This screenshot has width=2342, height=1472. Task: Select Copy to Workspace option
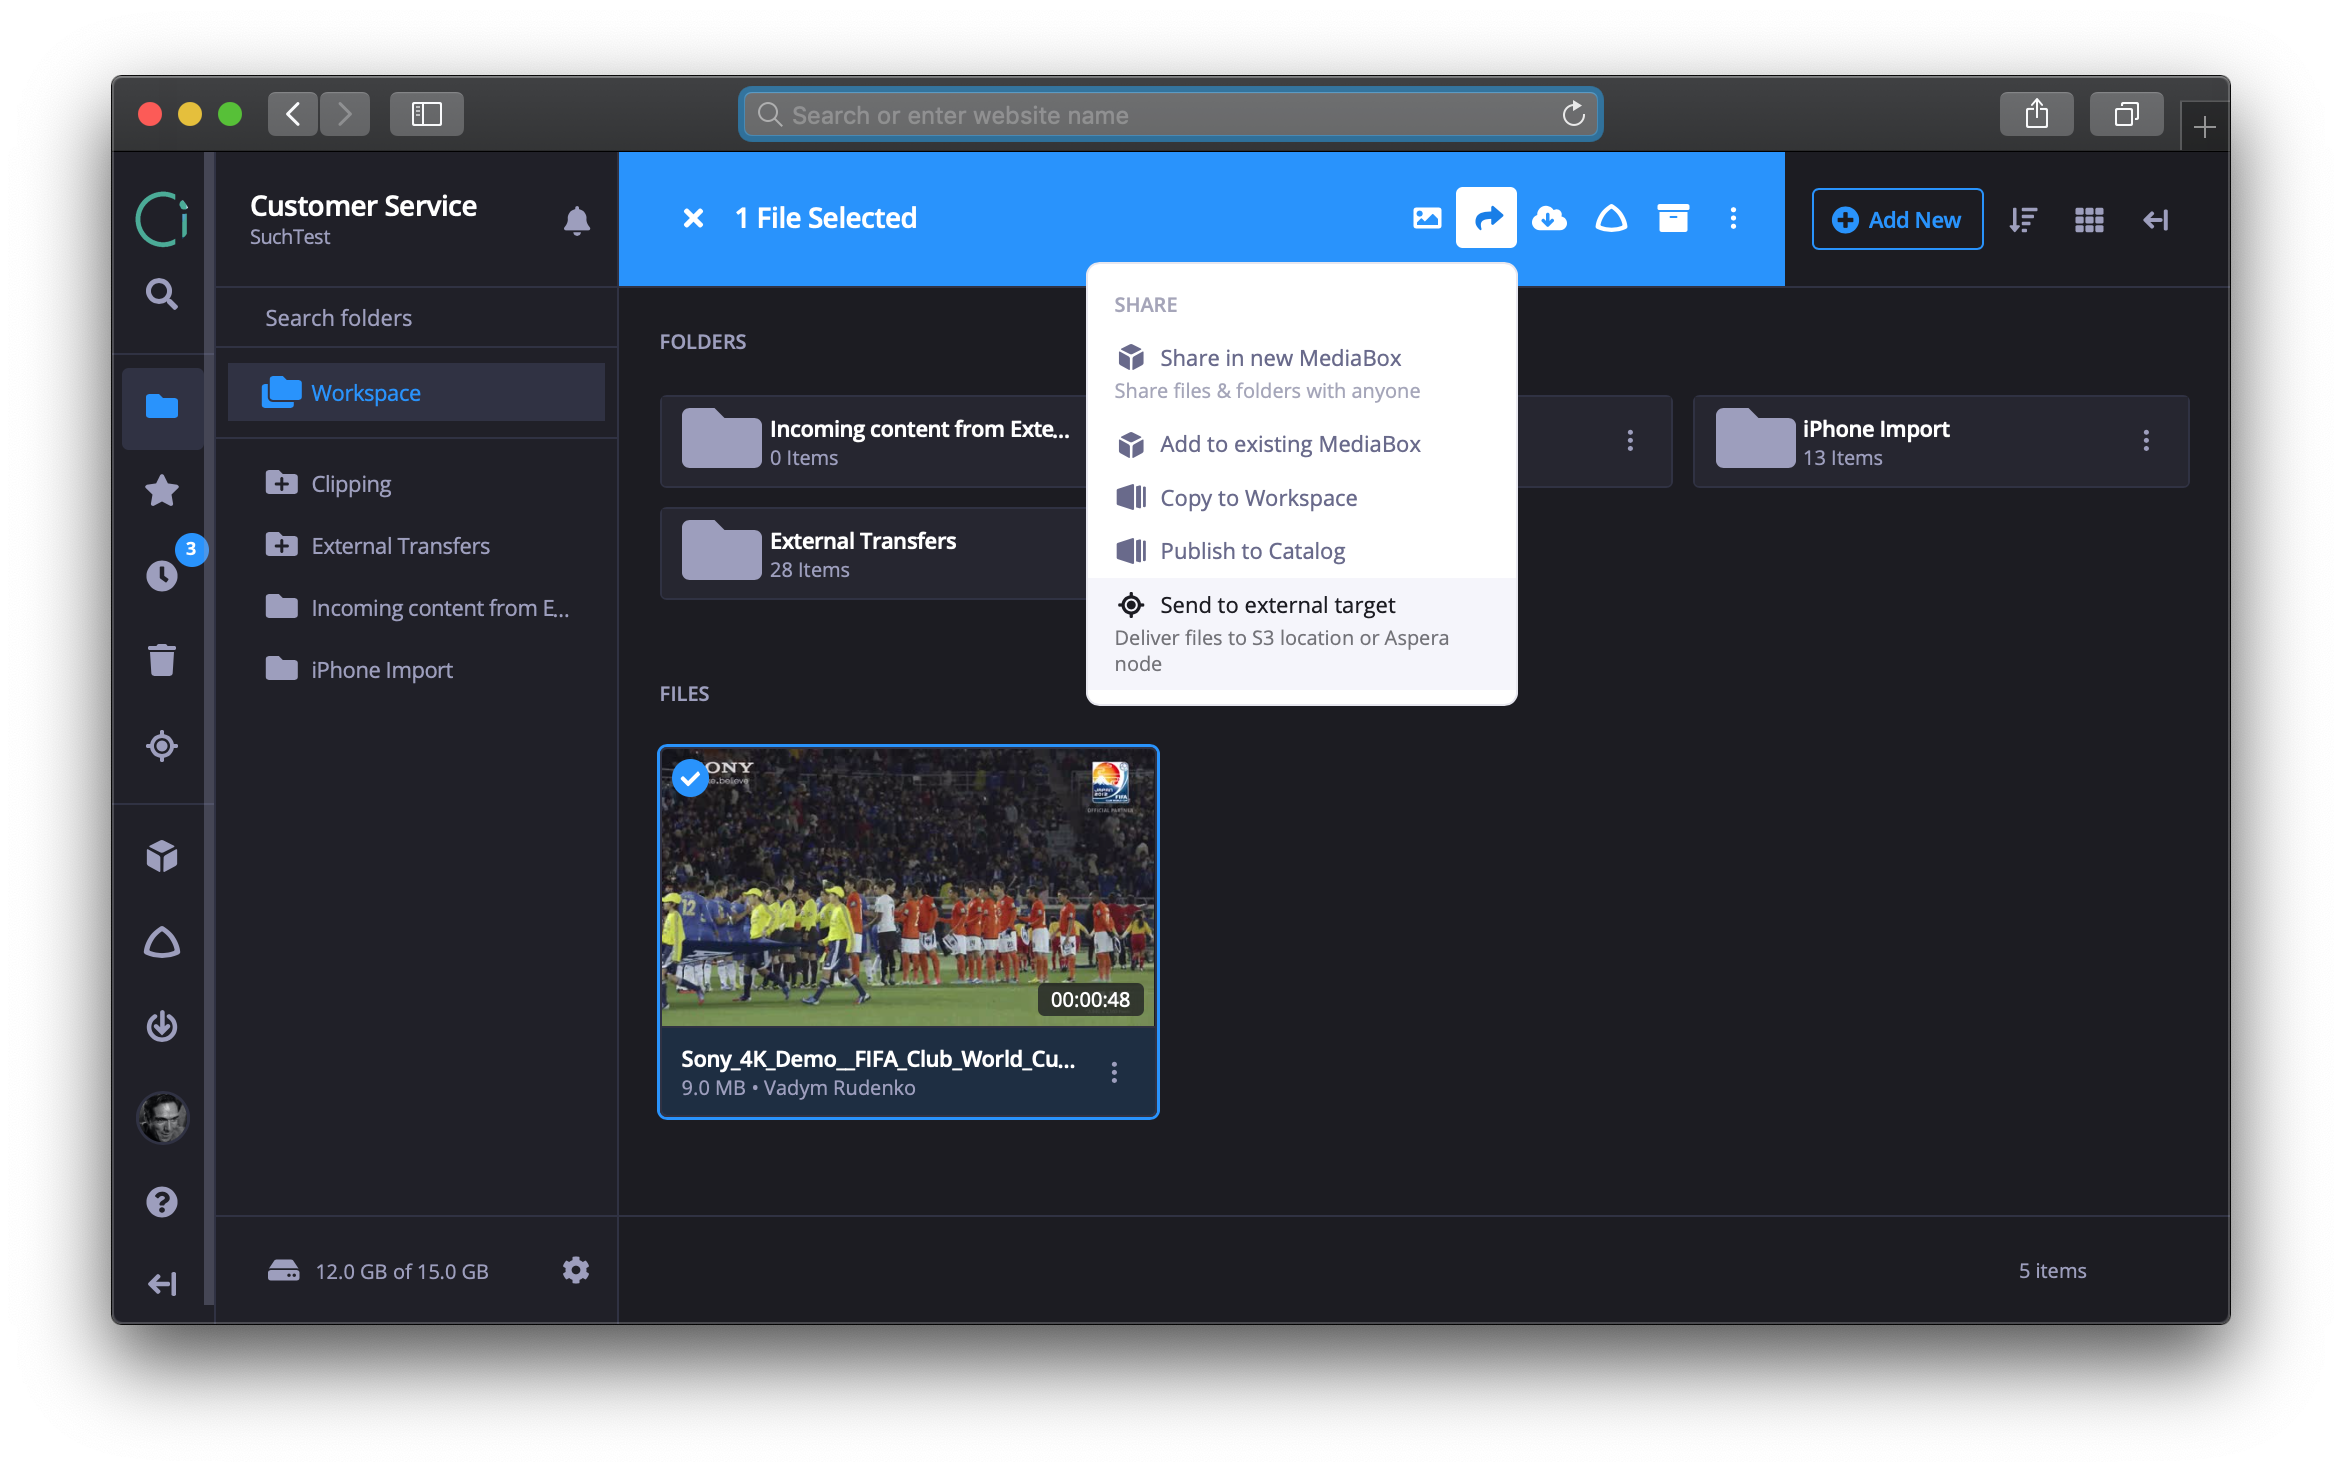[x=1301, y=498]
